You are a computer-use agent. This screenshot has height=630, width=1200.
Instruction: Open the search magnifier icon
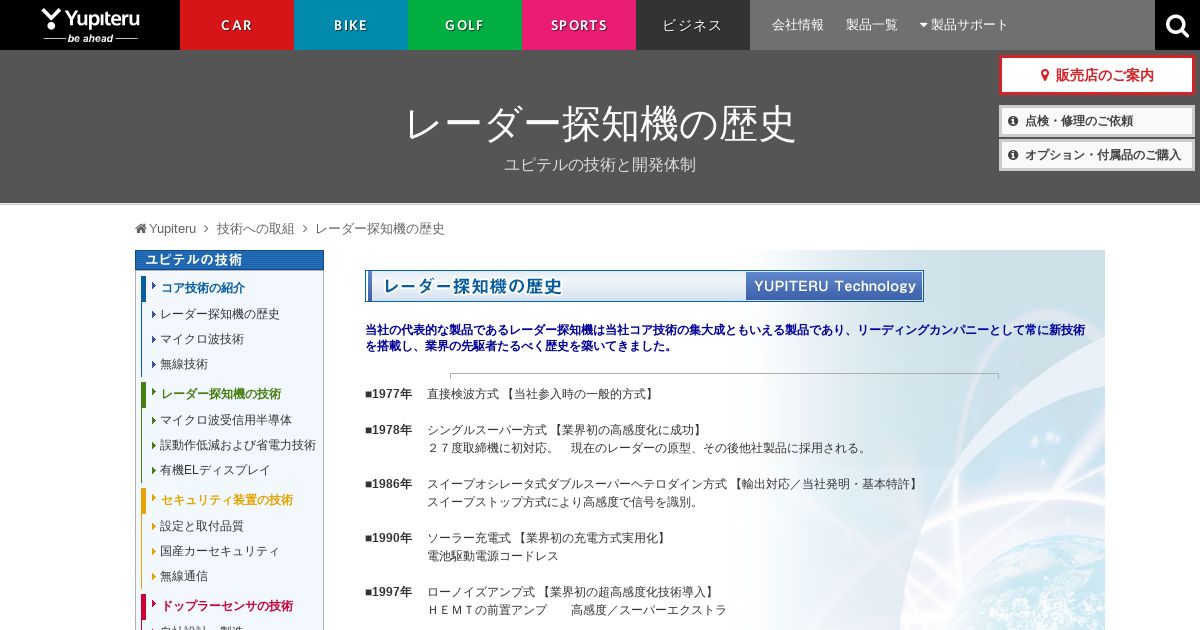tap(1177, 25)
